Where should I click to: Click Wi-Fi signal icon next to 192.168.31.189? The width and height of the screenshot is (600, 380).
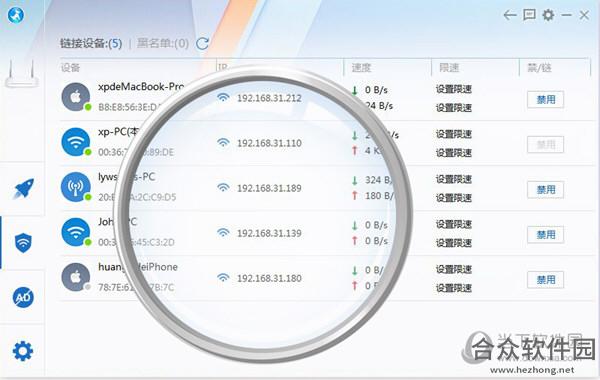tap(223, 188)
